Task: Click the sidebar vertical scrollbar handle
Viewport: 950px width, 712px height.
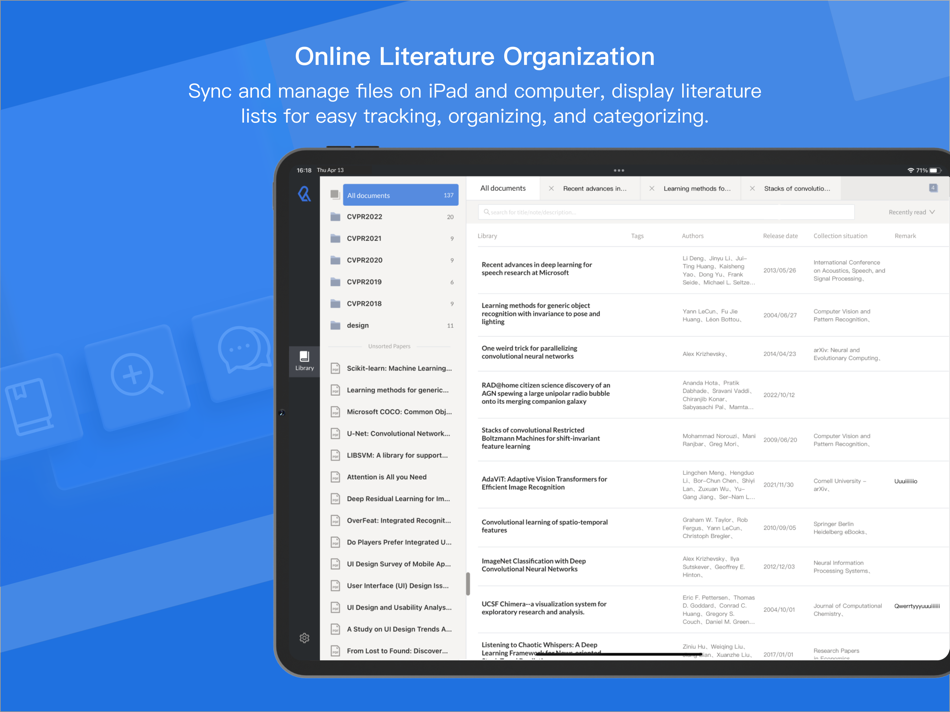Action: (468, 584)
